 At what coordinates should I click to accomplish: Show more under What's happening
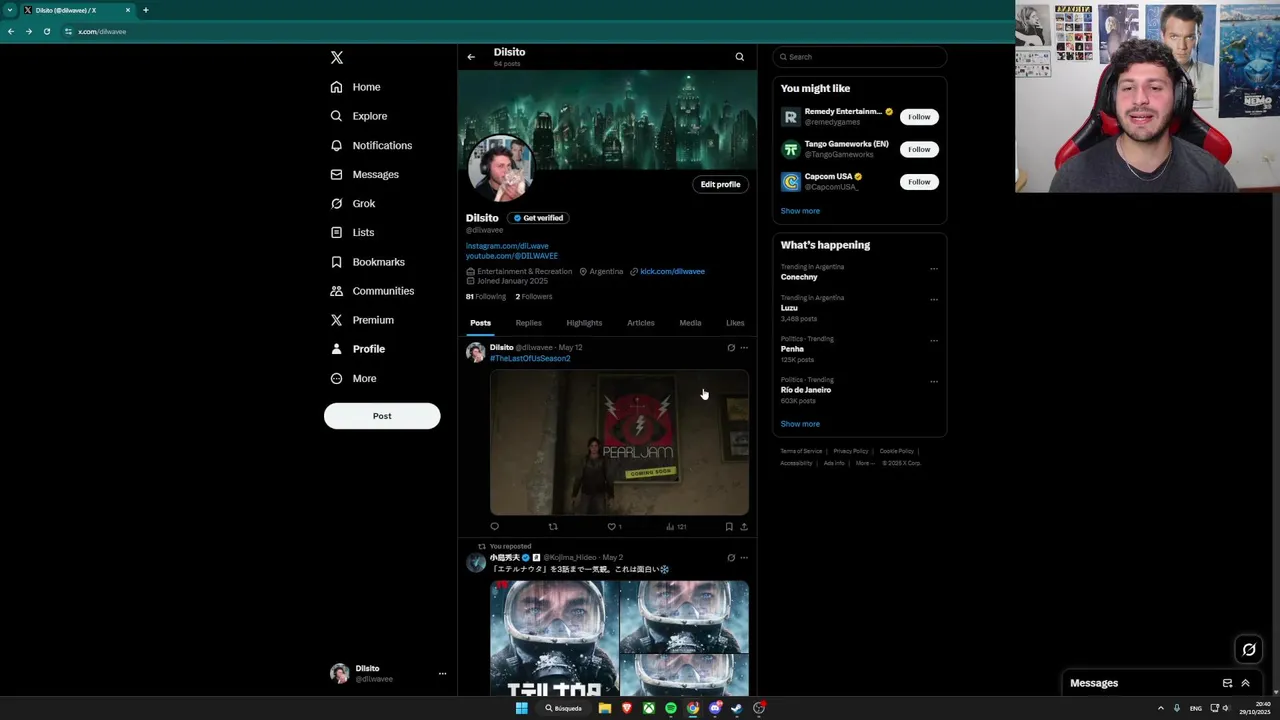[800, 424]
